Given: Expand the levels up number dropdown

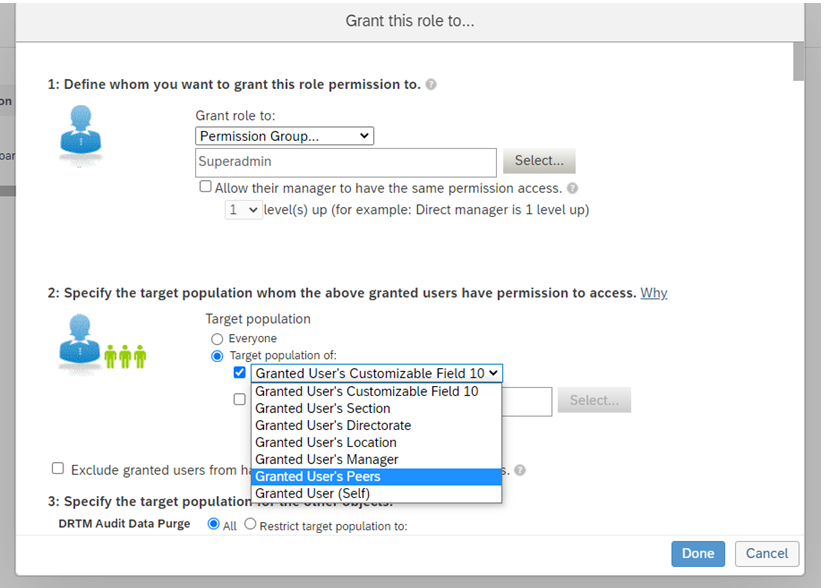Looking at the screenshot, I should pyautogui.click(x=243, y=210).
